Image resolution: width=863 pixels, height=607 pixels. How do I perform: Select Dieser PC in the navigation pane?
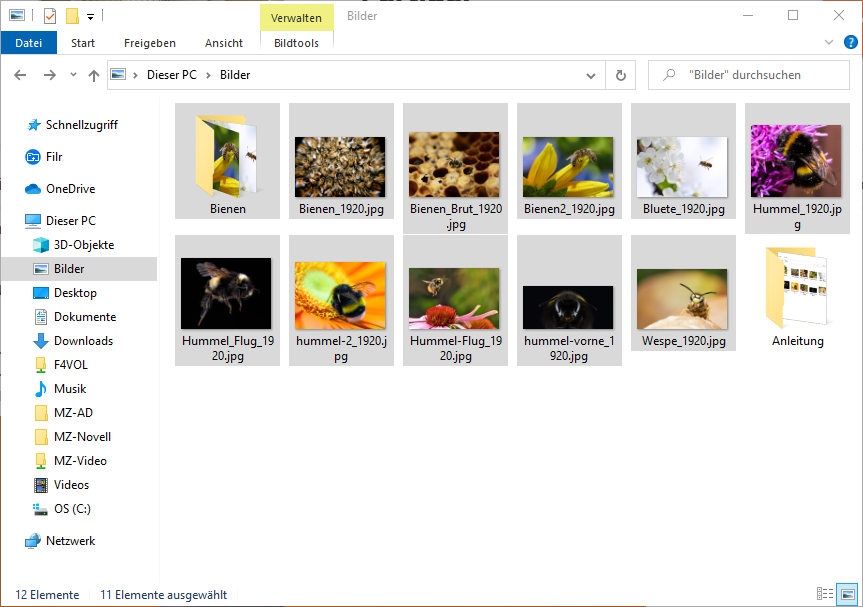pyautogui.click(x=60, y=221)
